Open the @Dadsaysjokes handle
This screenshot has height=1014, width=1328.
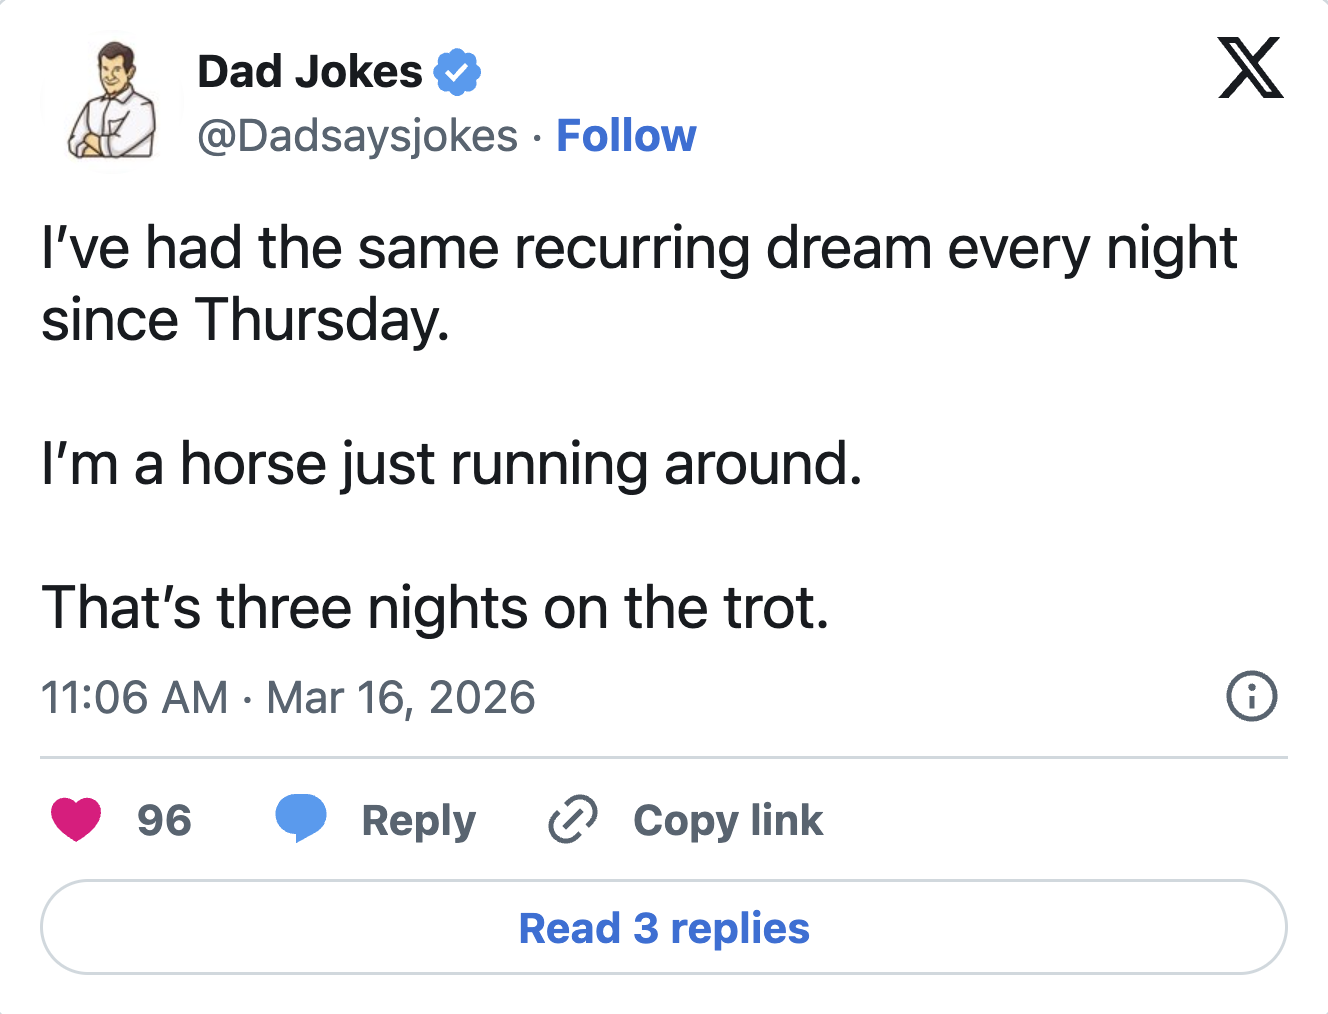tap(358, 136)
